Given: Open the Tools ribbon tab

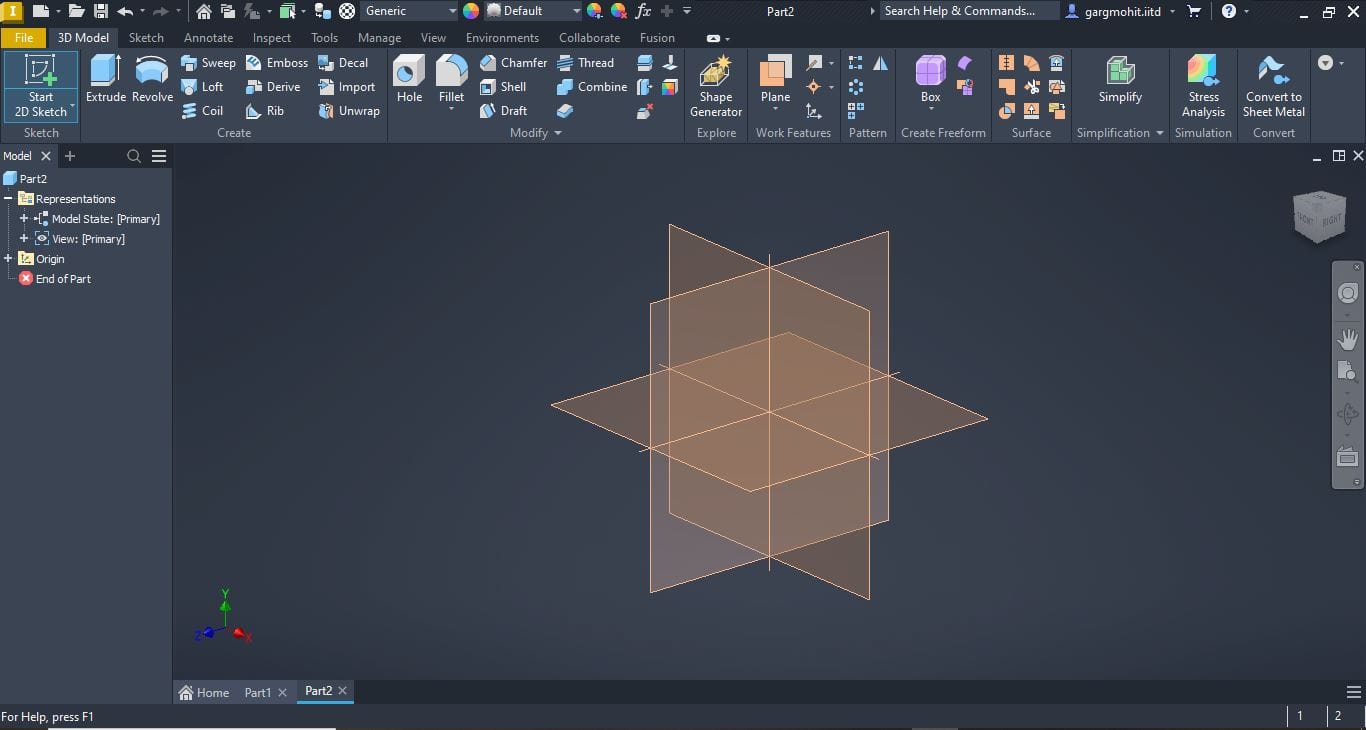Looking at the screenshot, I should (324, 38).
